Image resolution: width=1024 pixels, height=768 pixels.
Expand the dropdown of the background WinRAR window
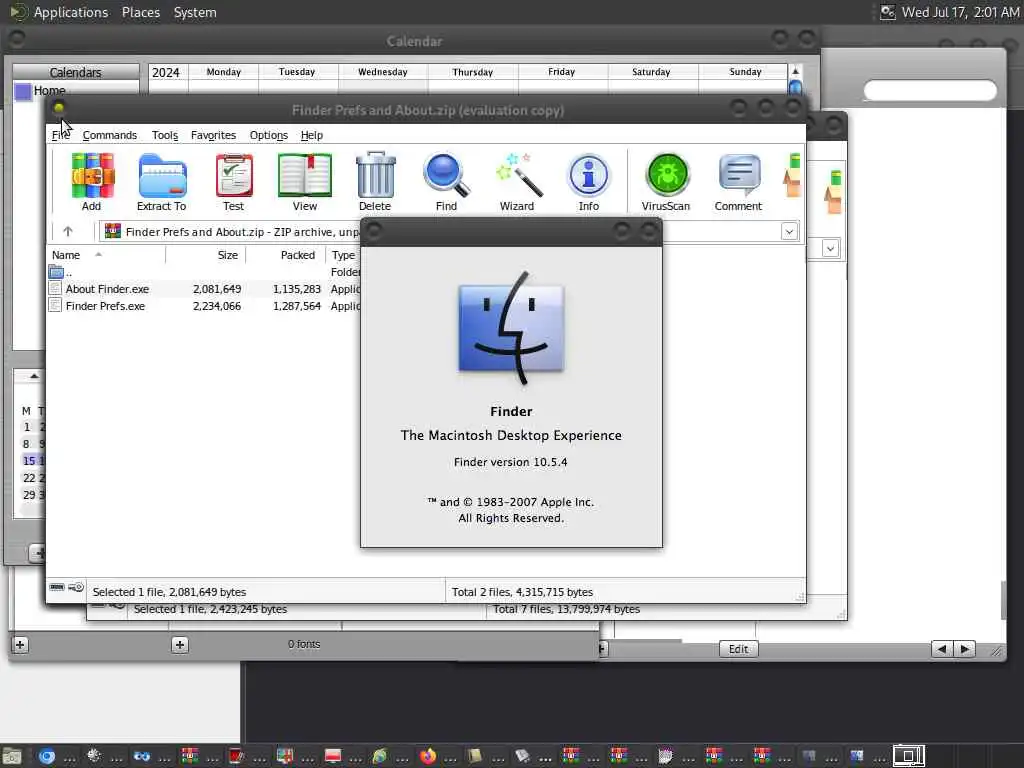(x=830, y=249)
